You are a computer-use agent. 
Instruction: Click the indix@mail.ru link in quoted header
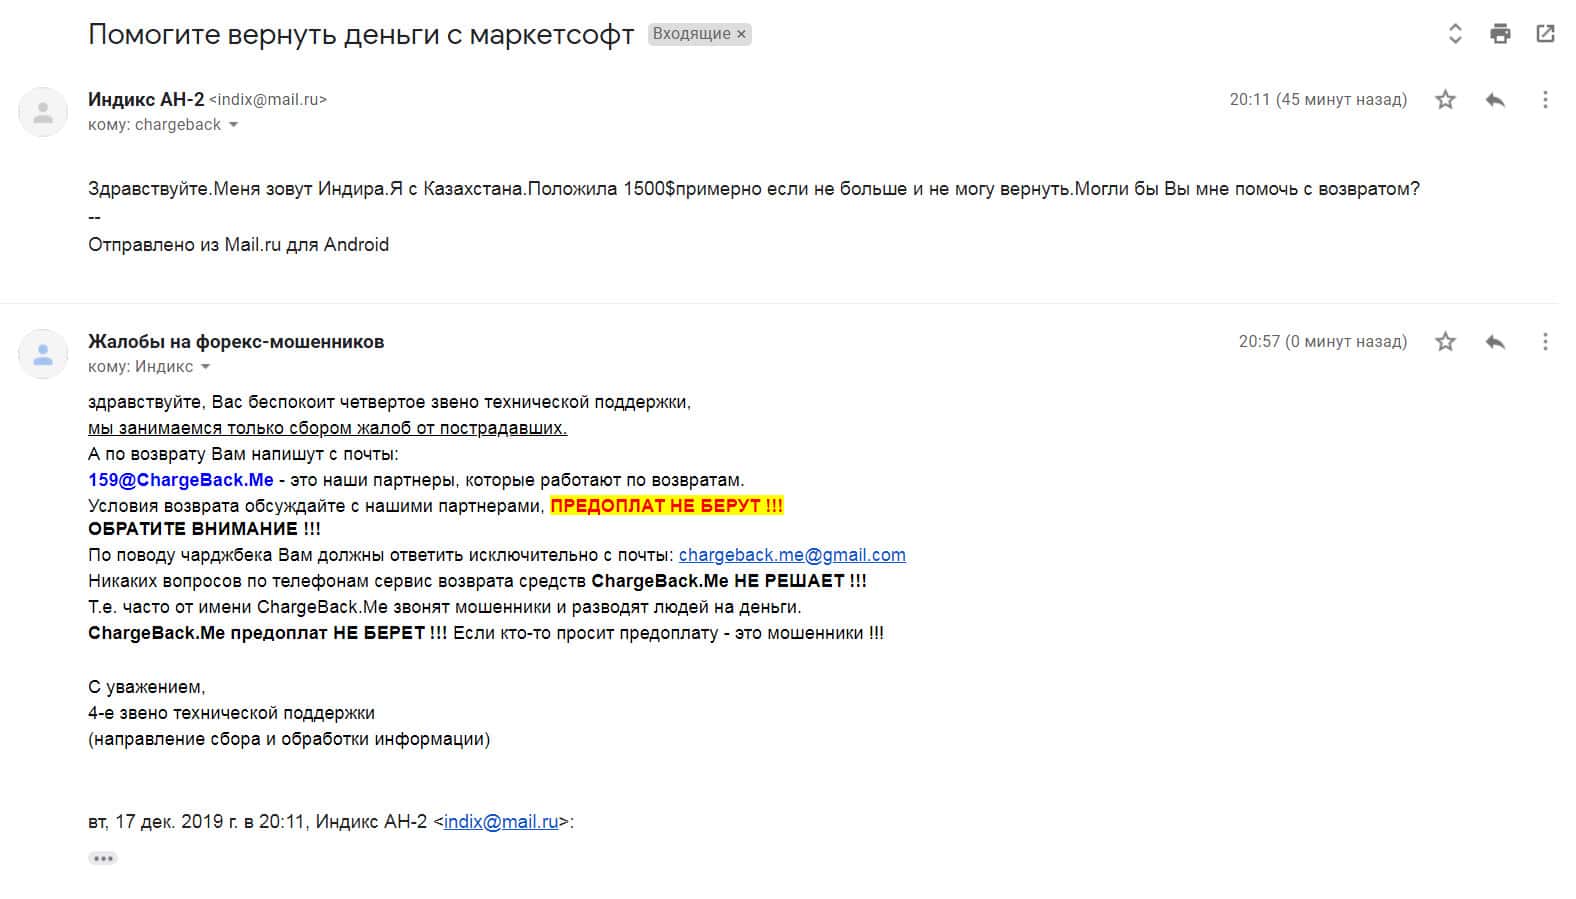(x=500, y=822)
